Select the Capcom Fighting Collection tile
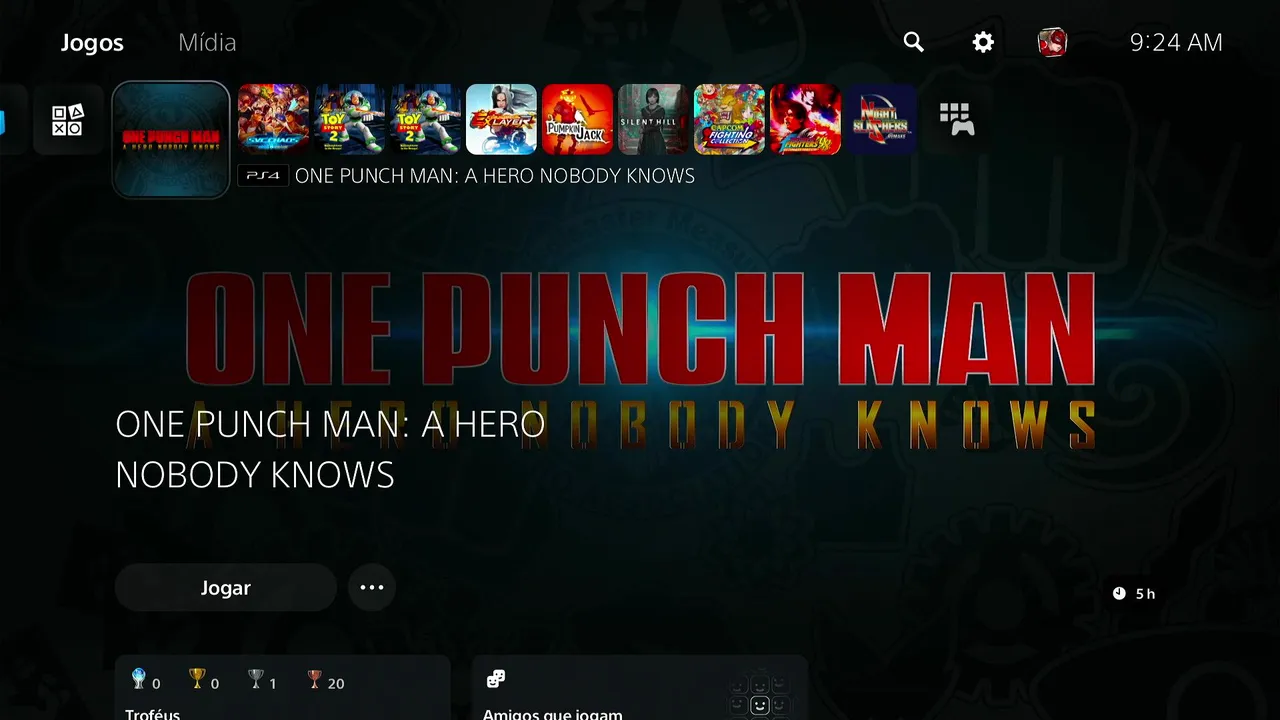Viewport: 1280px width, 720px height. (729, 119)
